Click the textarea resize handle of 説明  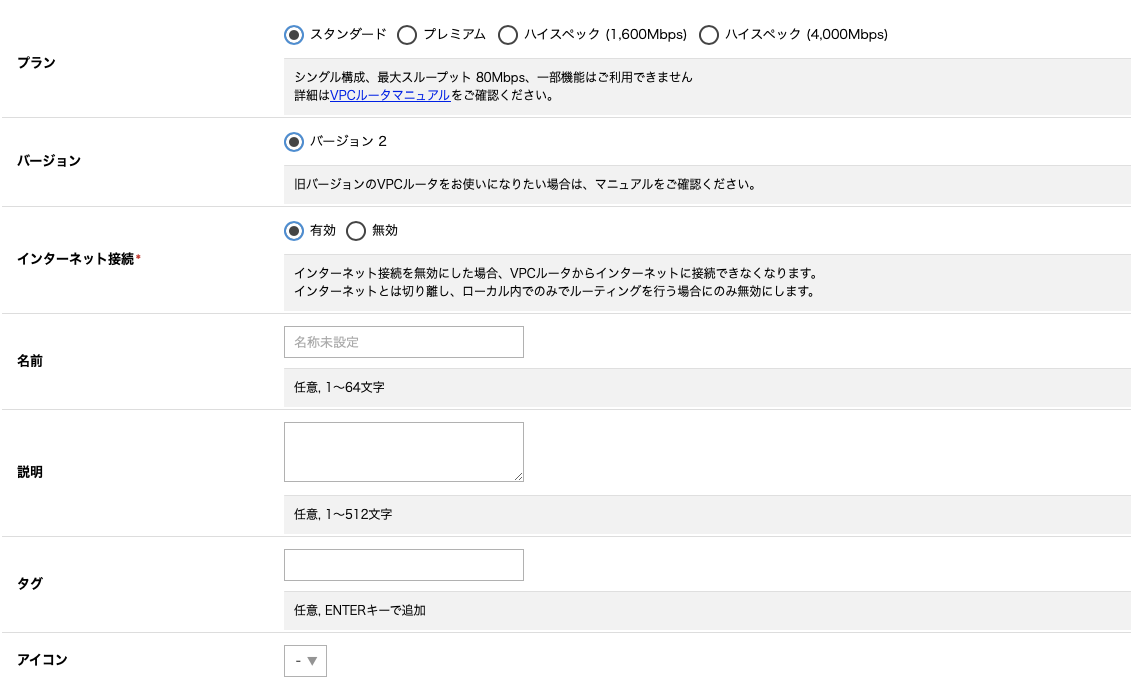520,478
